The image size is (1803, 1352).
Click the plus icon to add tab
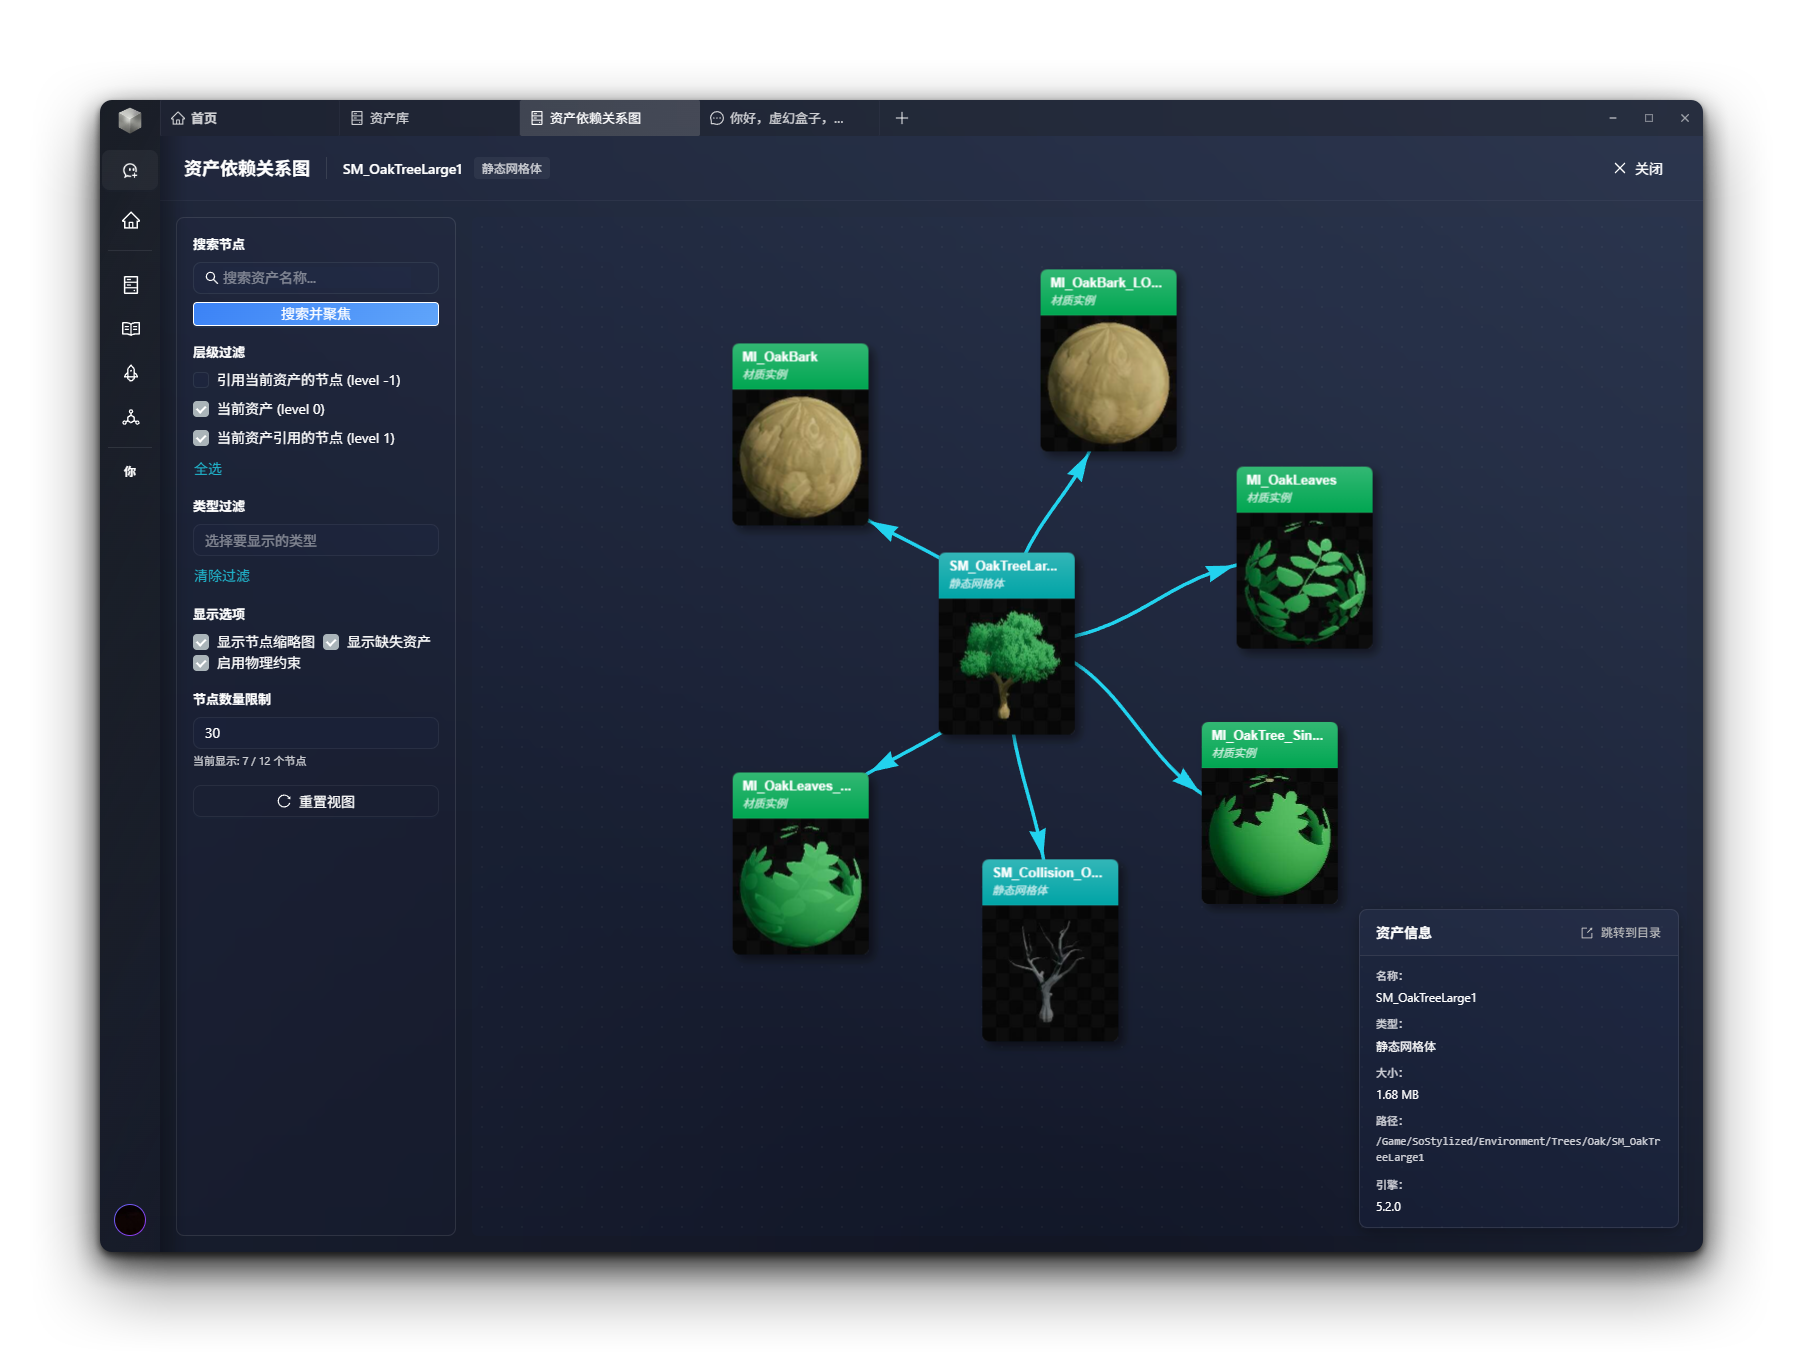coord(901,118)
